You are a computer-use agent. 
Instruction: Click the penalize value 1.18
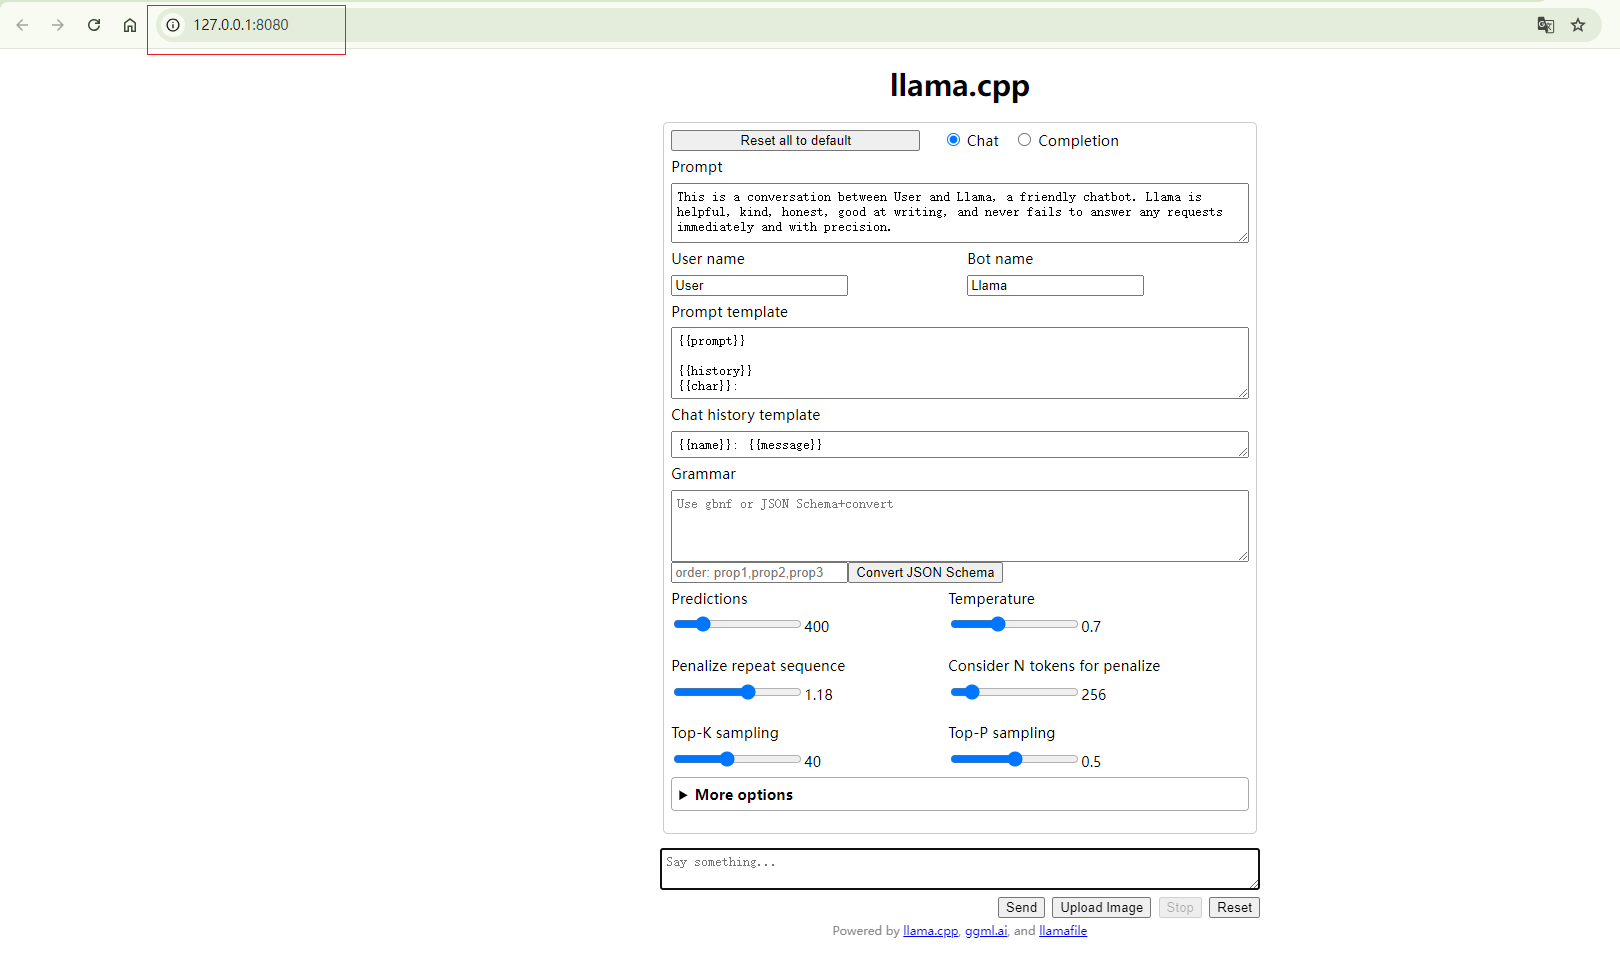coord(819,695)
